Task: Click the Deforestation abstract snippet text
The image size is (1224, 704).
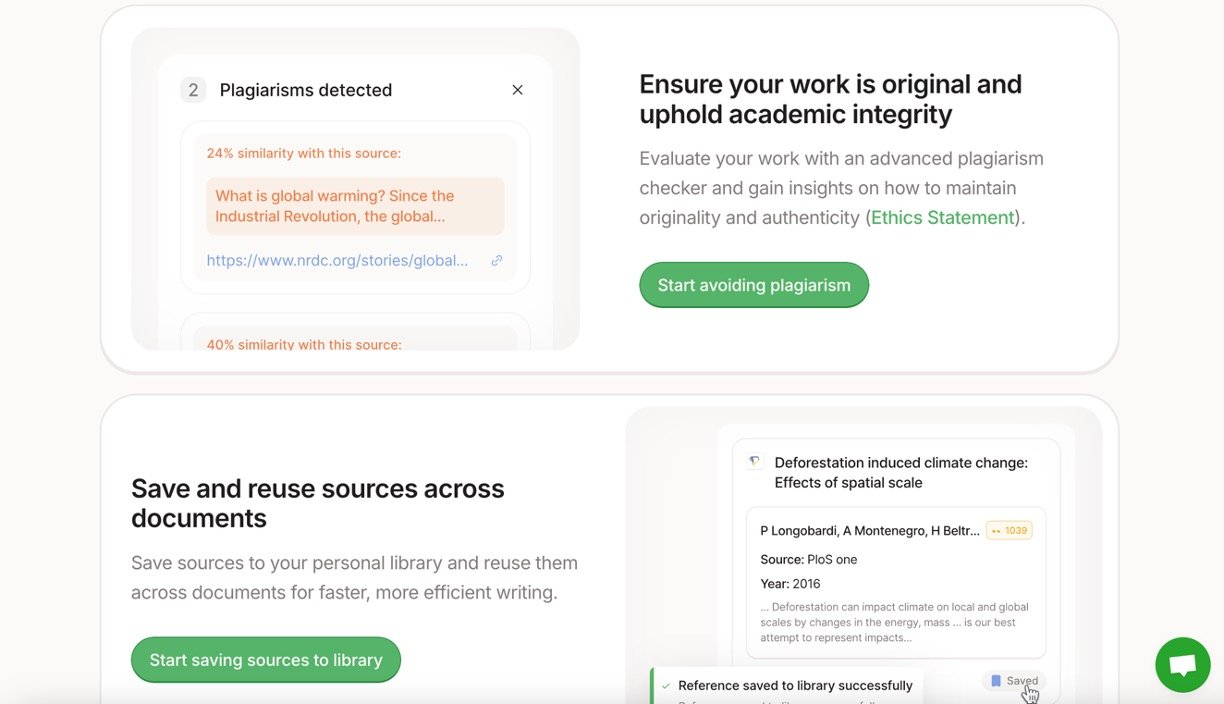Action: pos(894,622)
